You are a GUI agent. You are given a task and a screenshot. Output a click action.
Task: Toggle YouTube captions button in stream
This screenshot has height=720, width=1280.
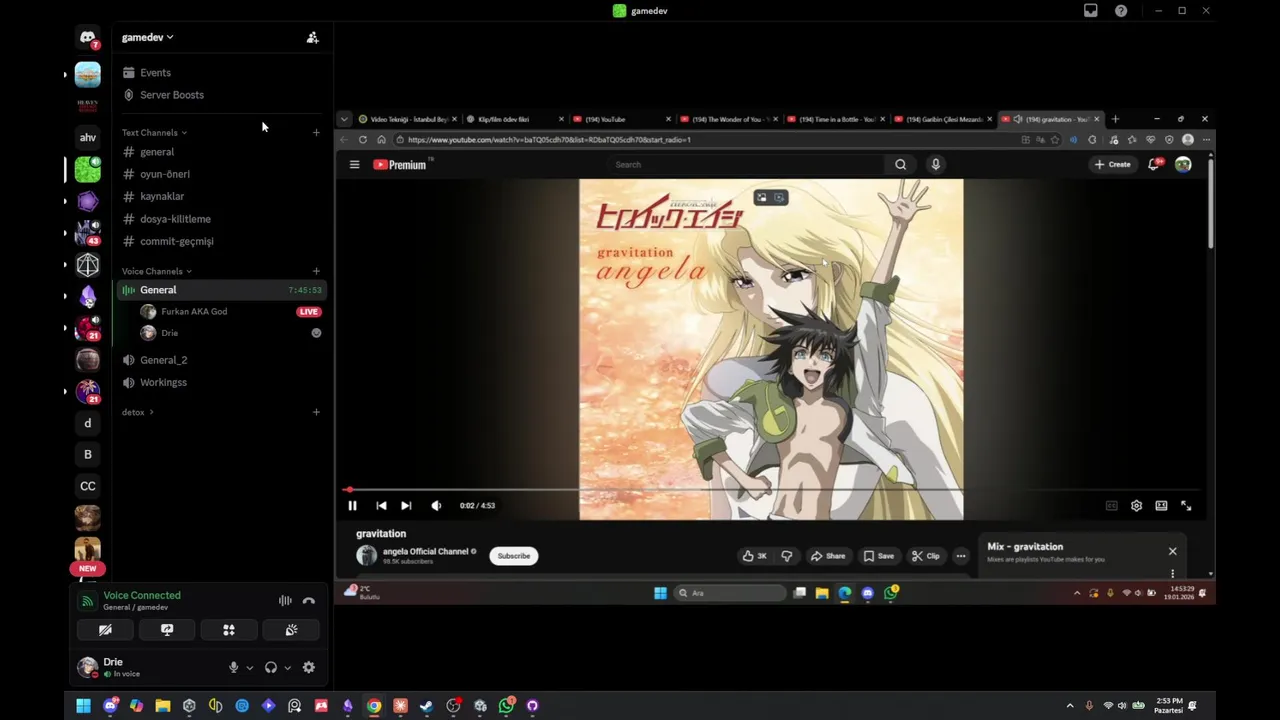tap(1111, 506)
